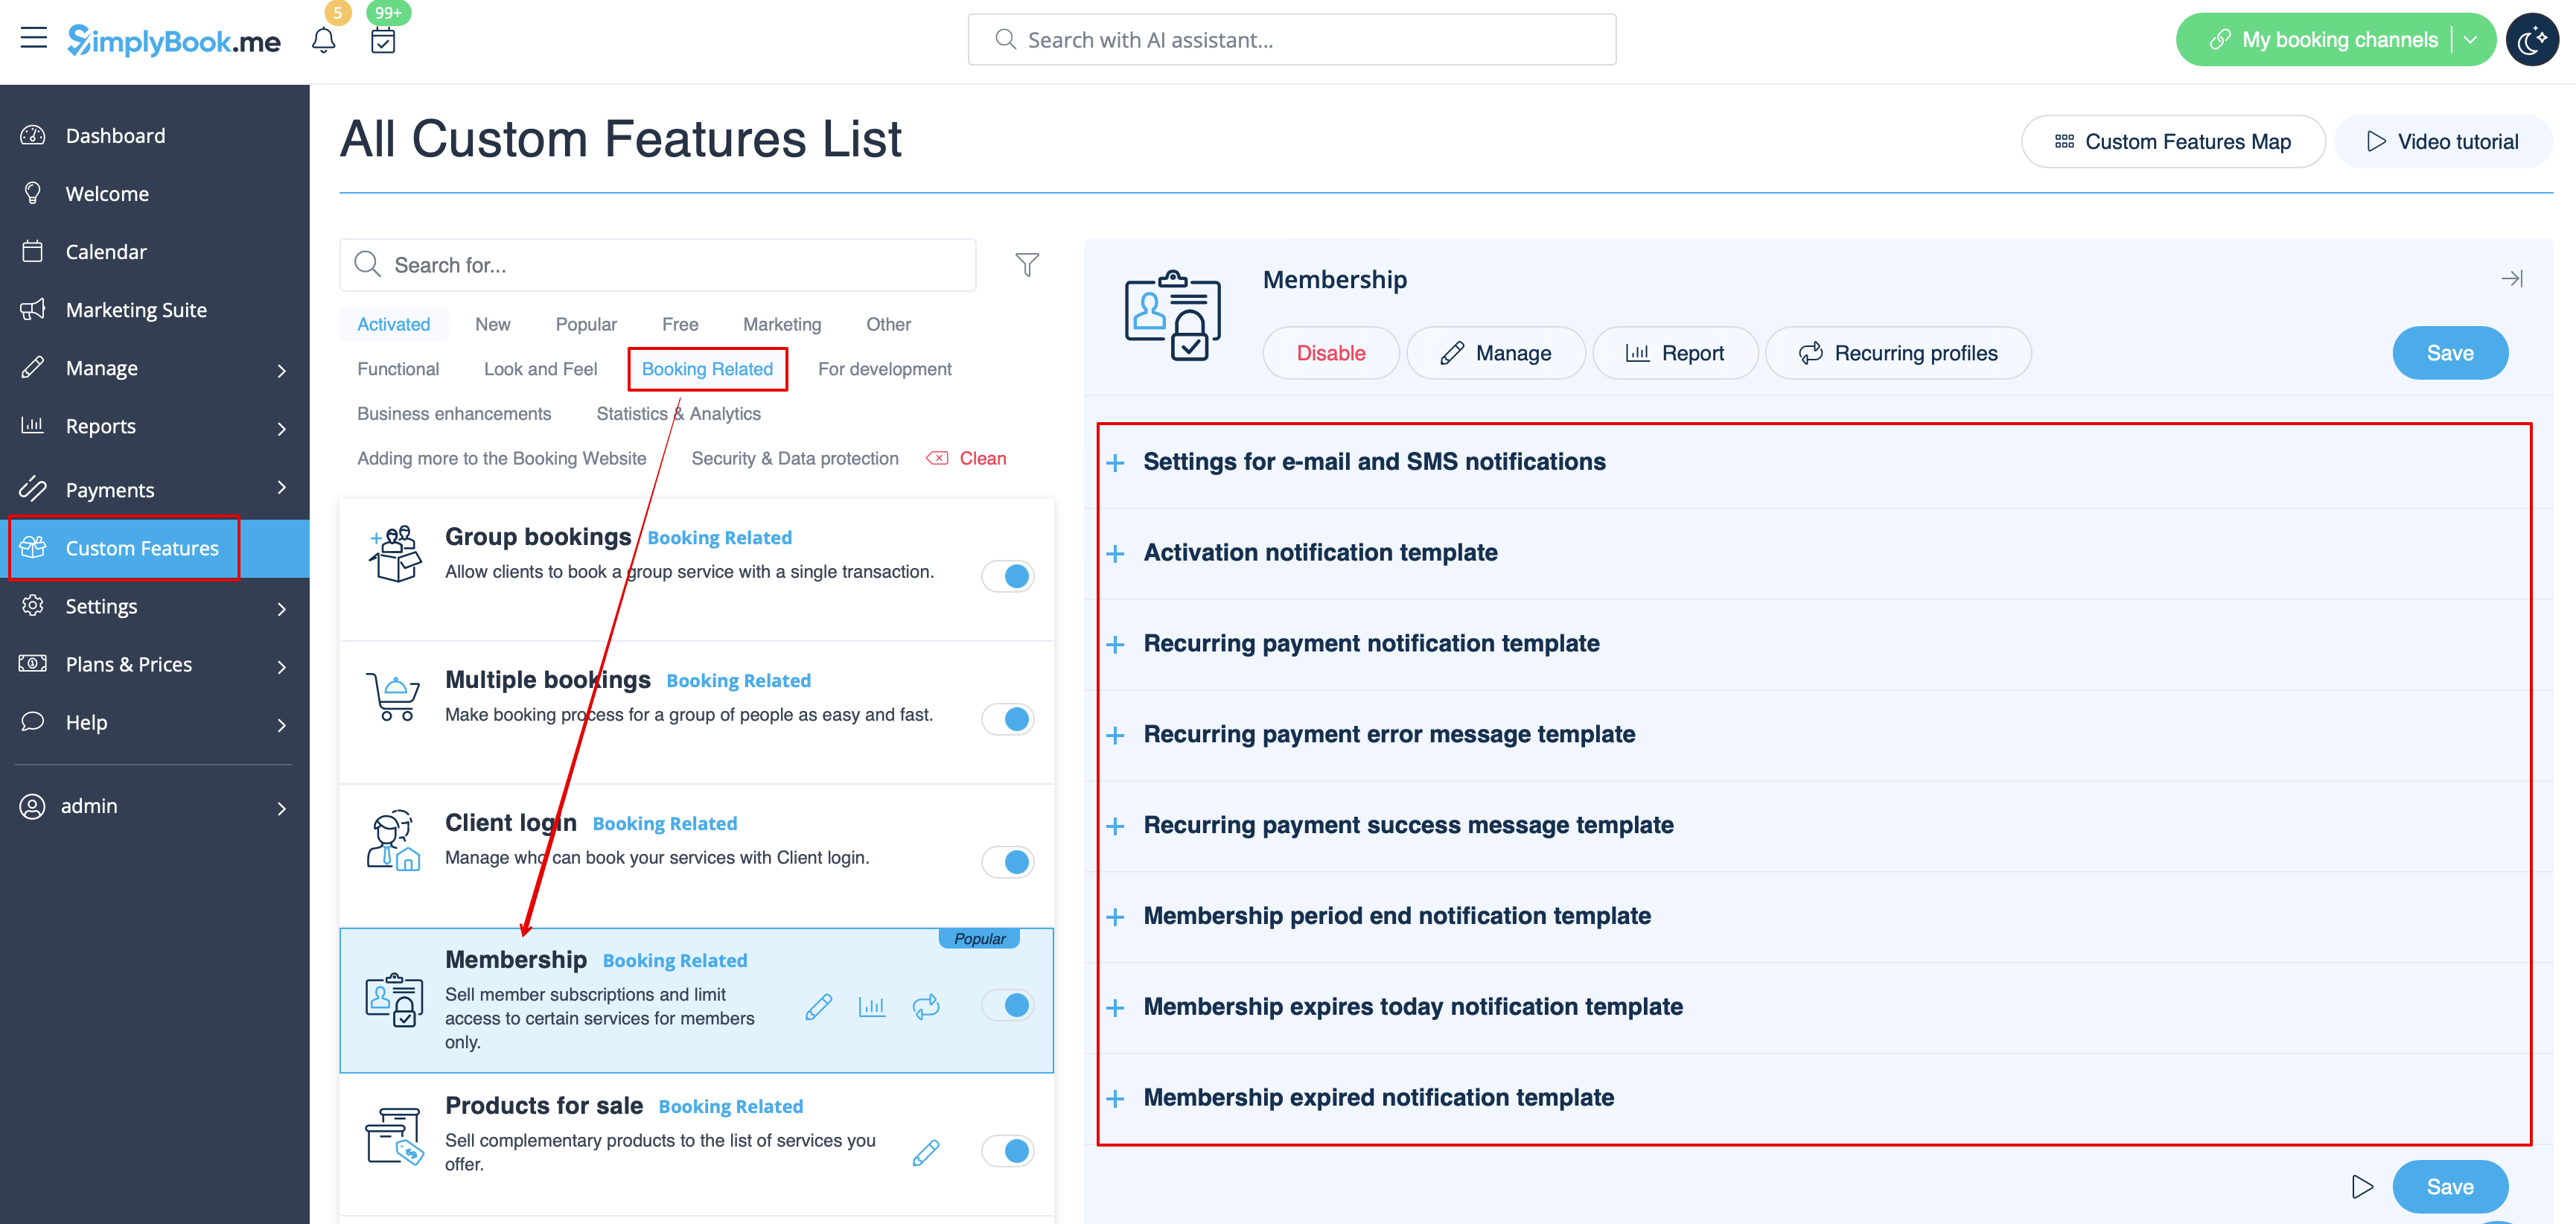Viewport: 2576px width, 1224px height.
Task: Click the Recurring profiles button
Action: tap(1898, 353)
